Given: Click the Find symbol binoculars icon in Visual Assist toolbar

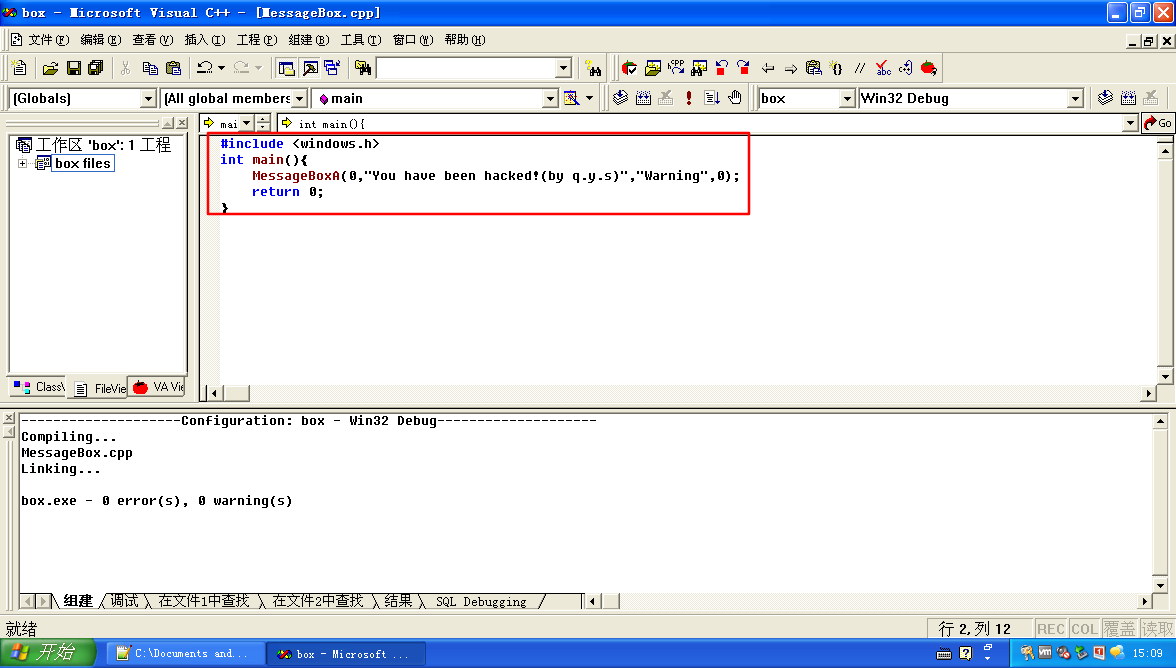Looking at the screenshot, I should coord(699,68).
